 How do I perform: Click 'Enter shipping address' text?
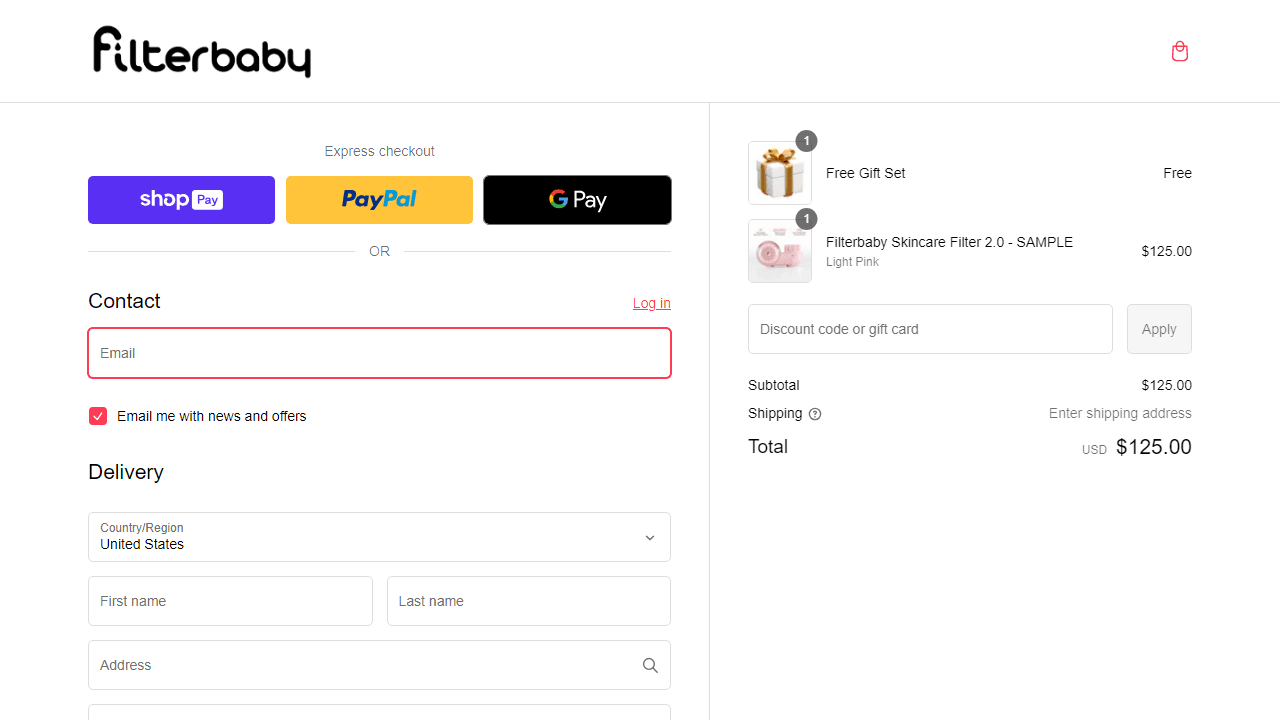click(x=1120, y=413)
